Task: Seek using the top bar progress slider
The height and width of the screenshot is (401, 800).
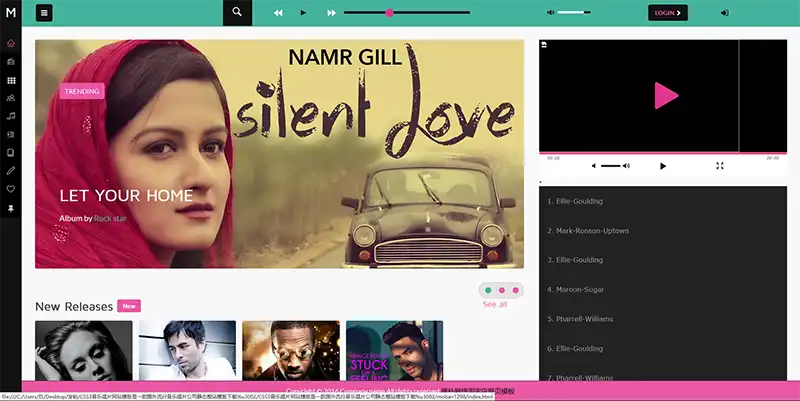Action: [x=407, y=13]
